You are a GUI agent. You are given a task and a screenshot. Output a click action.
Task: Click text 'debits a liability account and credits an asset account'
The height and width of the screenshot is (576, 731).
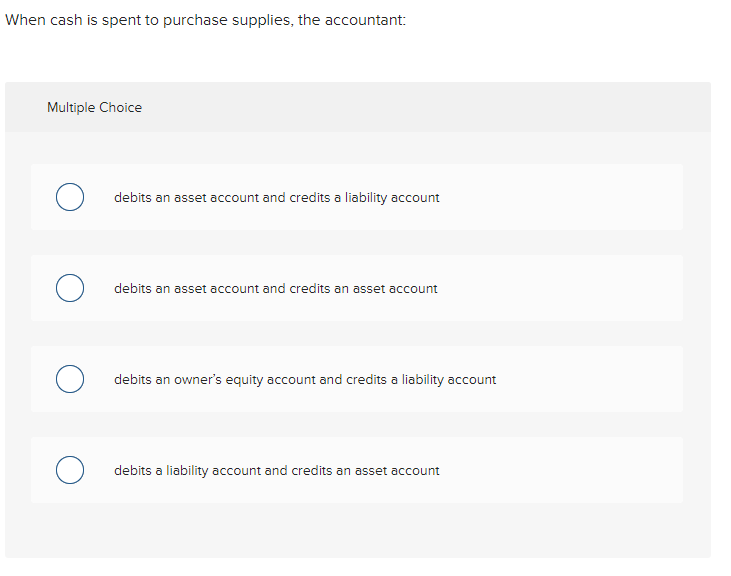tap(276, 470)
